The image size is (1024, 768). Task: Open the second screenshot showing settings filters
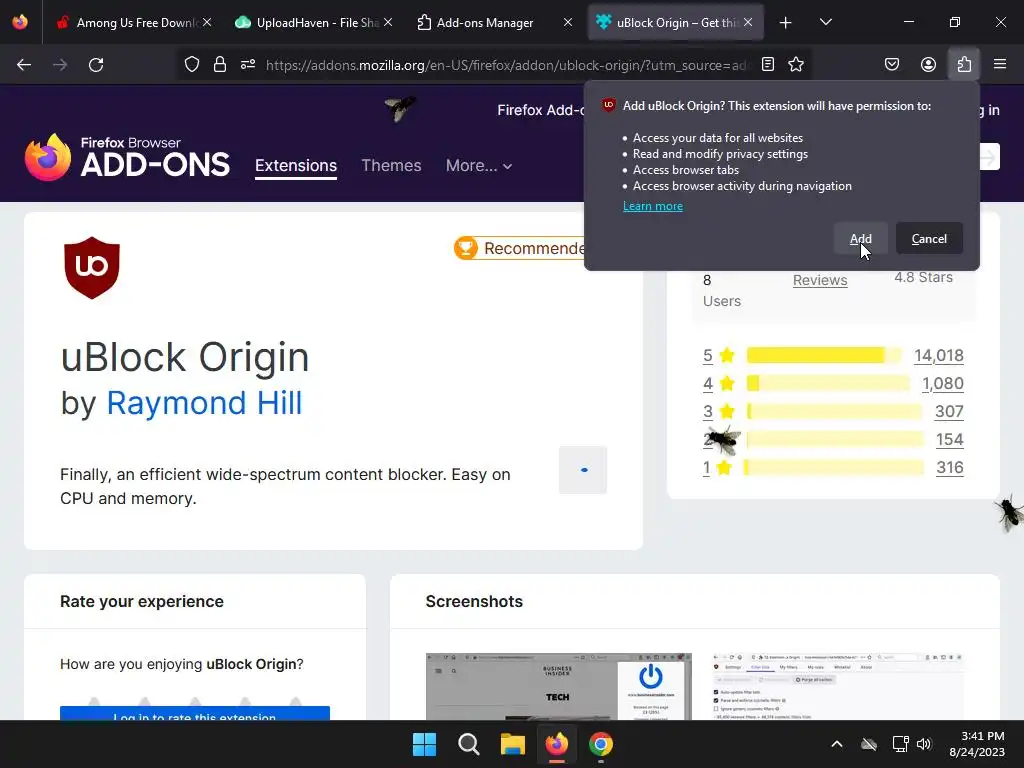(838, 686)
